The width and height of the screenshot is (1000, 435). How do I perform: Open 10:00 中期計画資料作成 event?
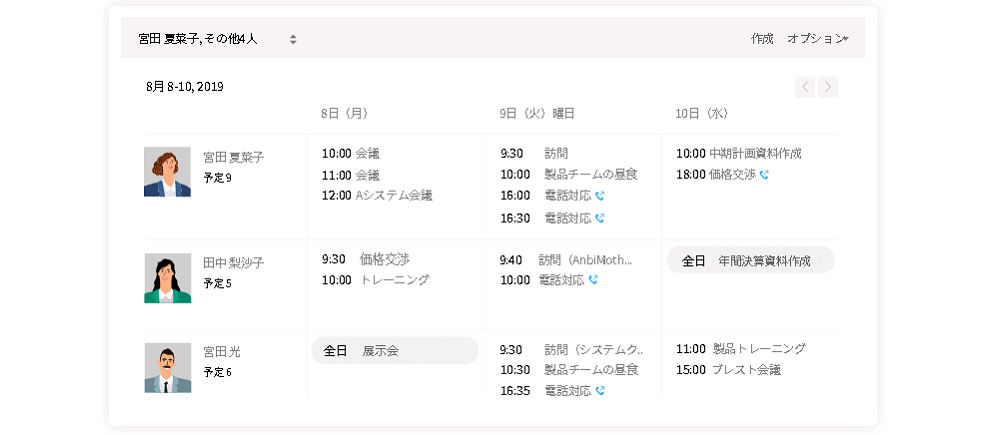coord(739,154)
